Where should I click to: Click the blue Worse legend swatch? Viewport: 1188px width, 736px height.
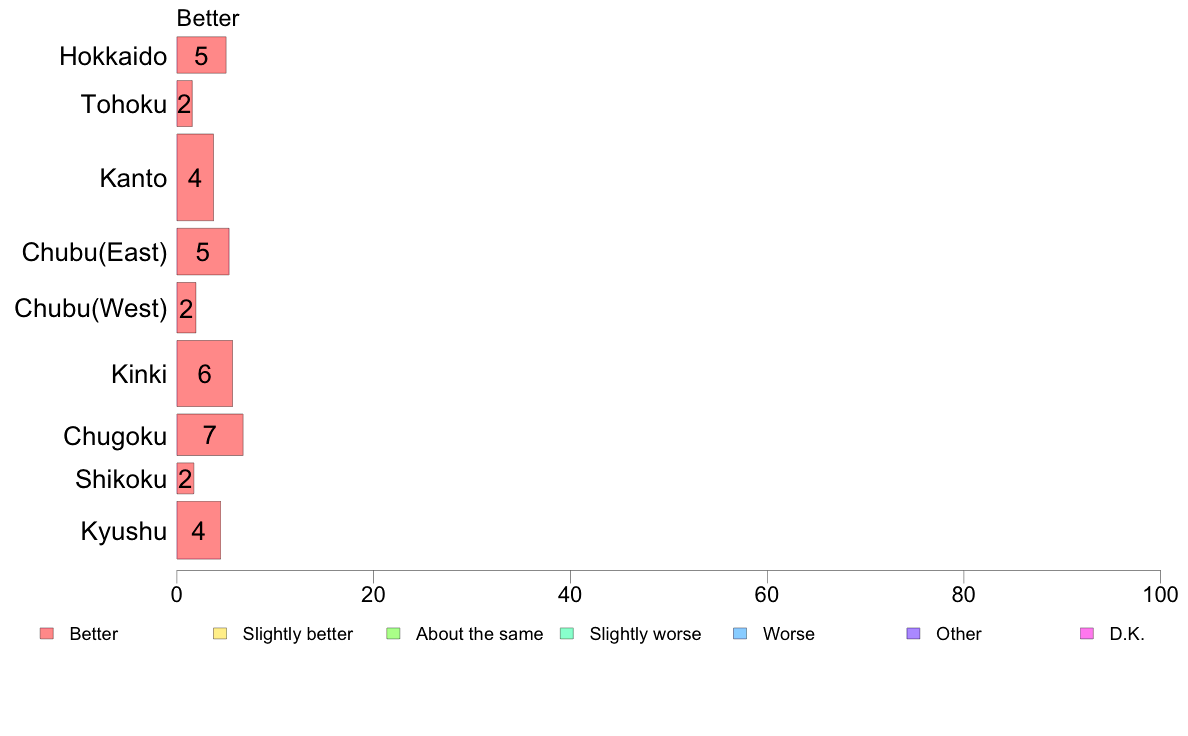point(740,634)
